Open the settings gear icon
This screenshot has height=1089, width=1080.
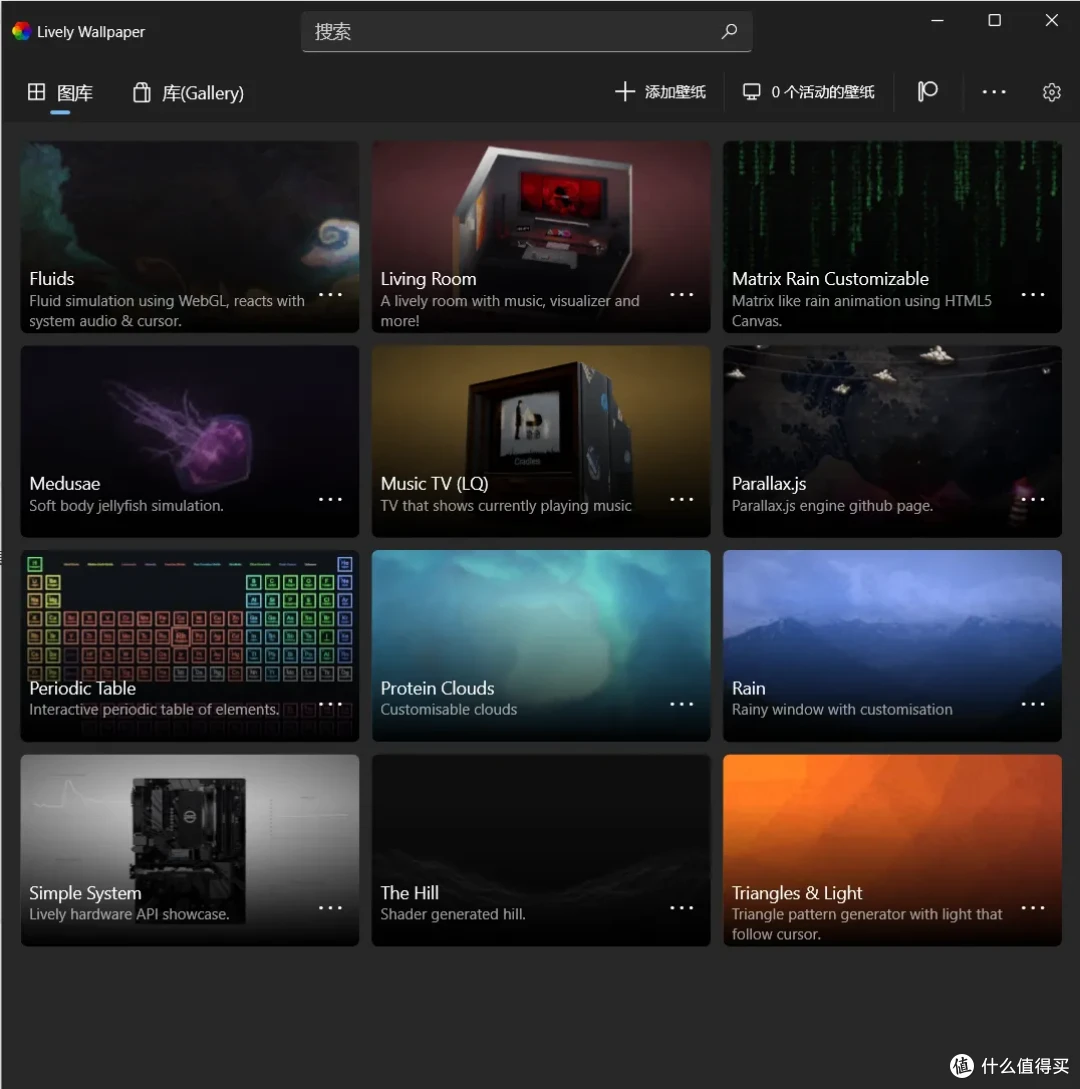(1052, 92)
